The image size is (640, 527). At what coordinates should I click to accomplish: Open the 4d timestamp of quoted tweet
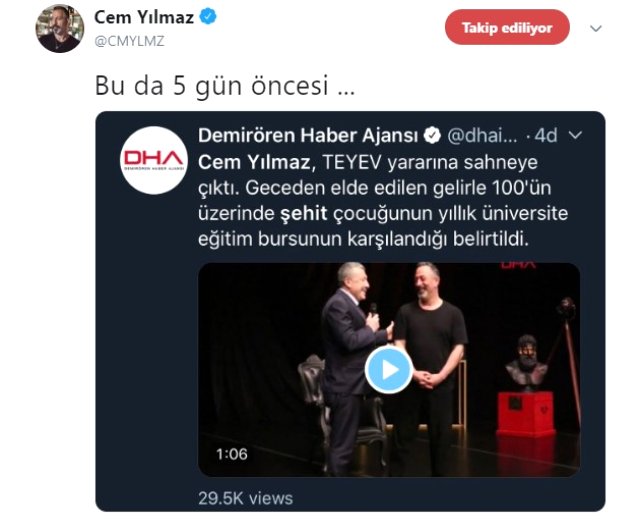coord(546,136)
